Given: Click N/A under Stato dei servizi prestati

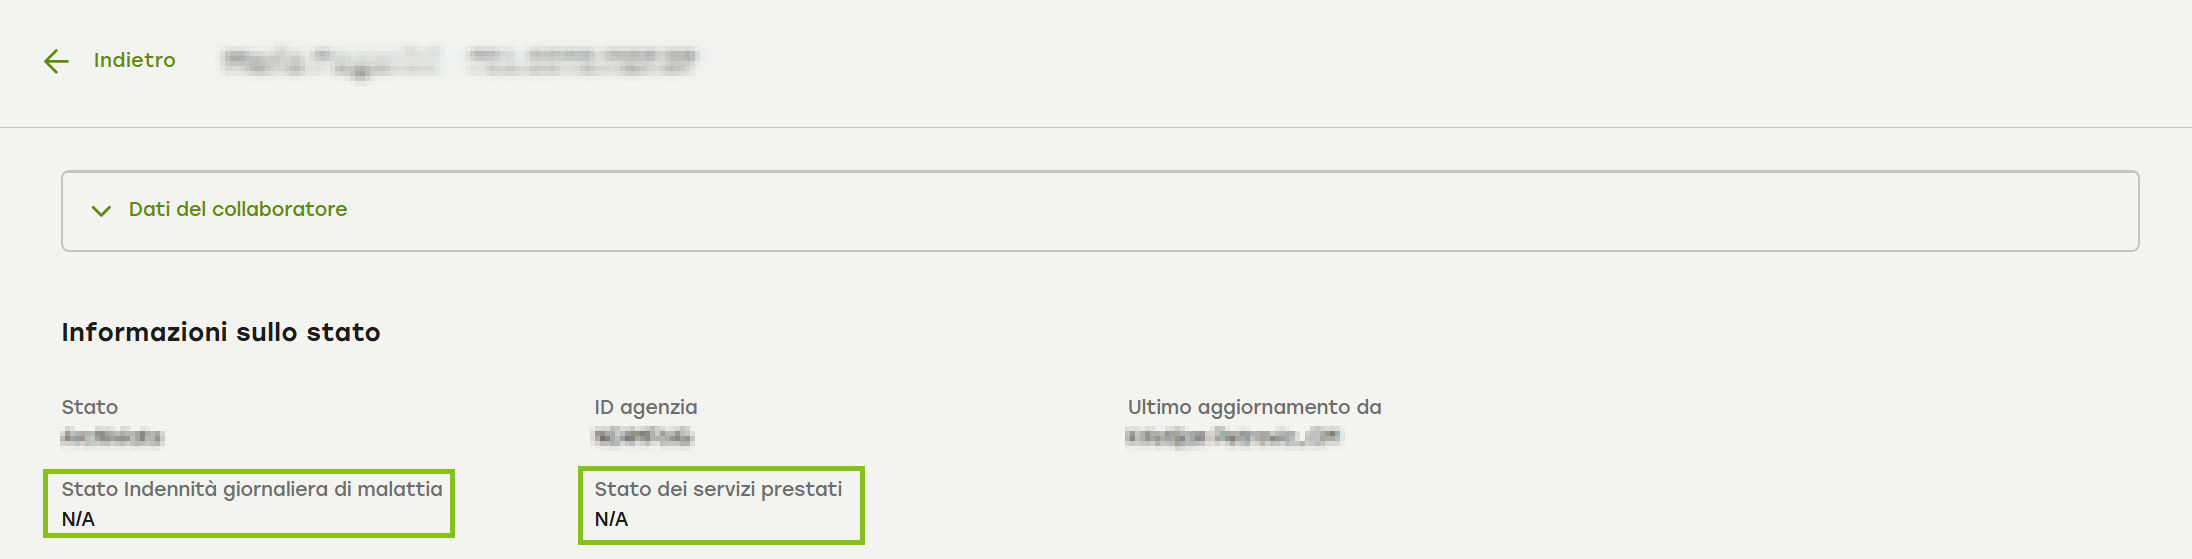Looking at the screenshot, I should click(x=611, y=519).
